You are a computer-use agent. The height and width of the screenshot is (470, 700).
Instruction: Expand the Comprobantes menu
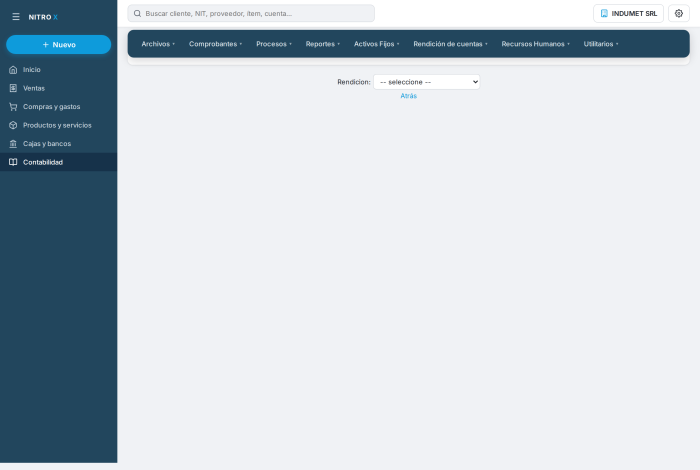click(x=215, y=44)
